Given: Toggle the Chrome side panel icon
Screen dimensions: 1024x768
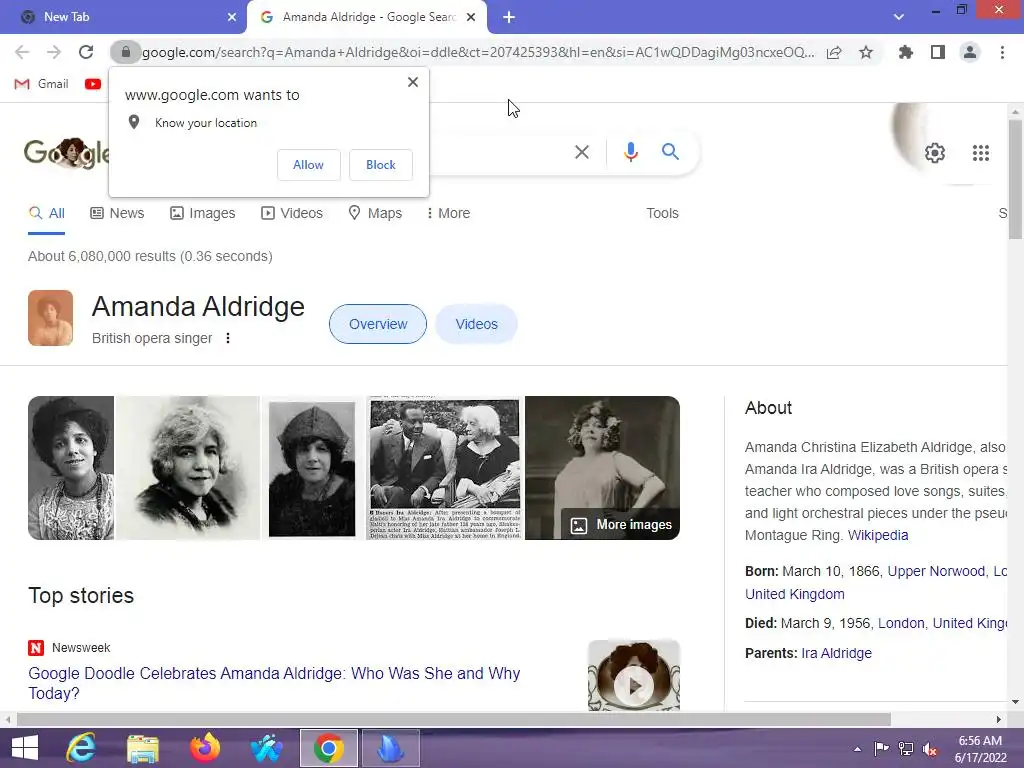Looking at the screenshot, I should 938,52.
